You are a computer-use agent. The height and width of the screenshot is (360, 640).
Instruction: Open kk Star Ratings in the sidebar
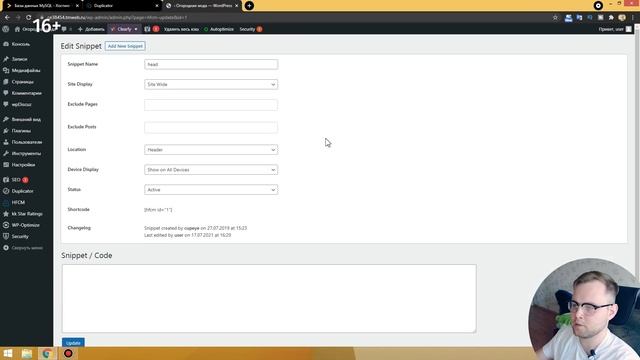(x=27, y=214)
